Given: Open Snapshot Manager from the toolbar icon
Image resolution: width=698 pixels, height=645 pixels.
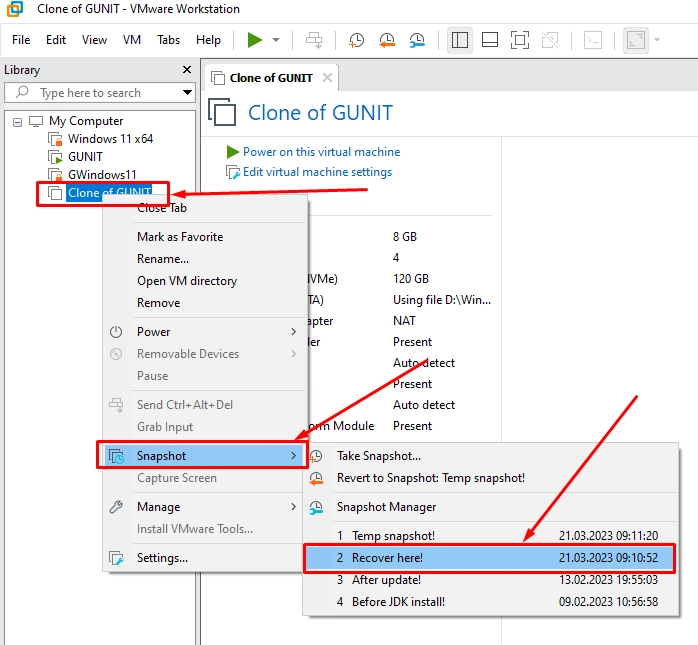Looking at the screenshot, I should 417,40.
